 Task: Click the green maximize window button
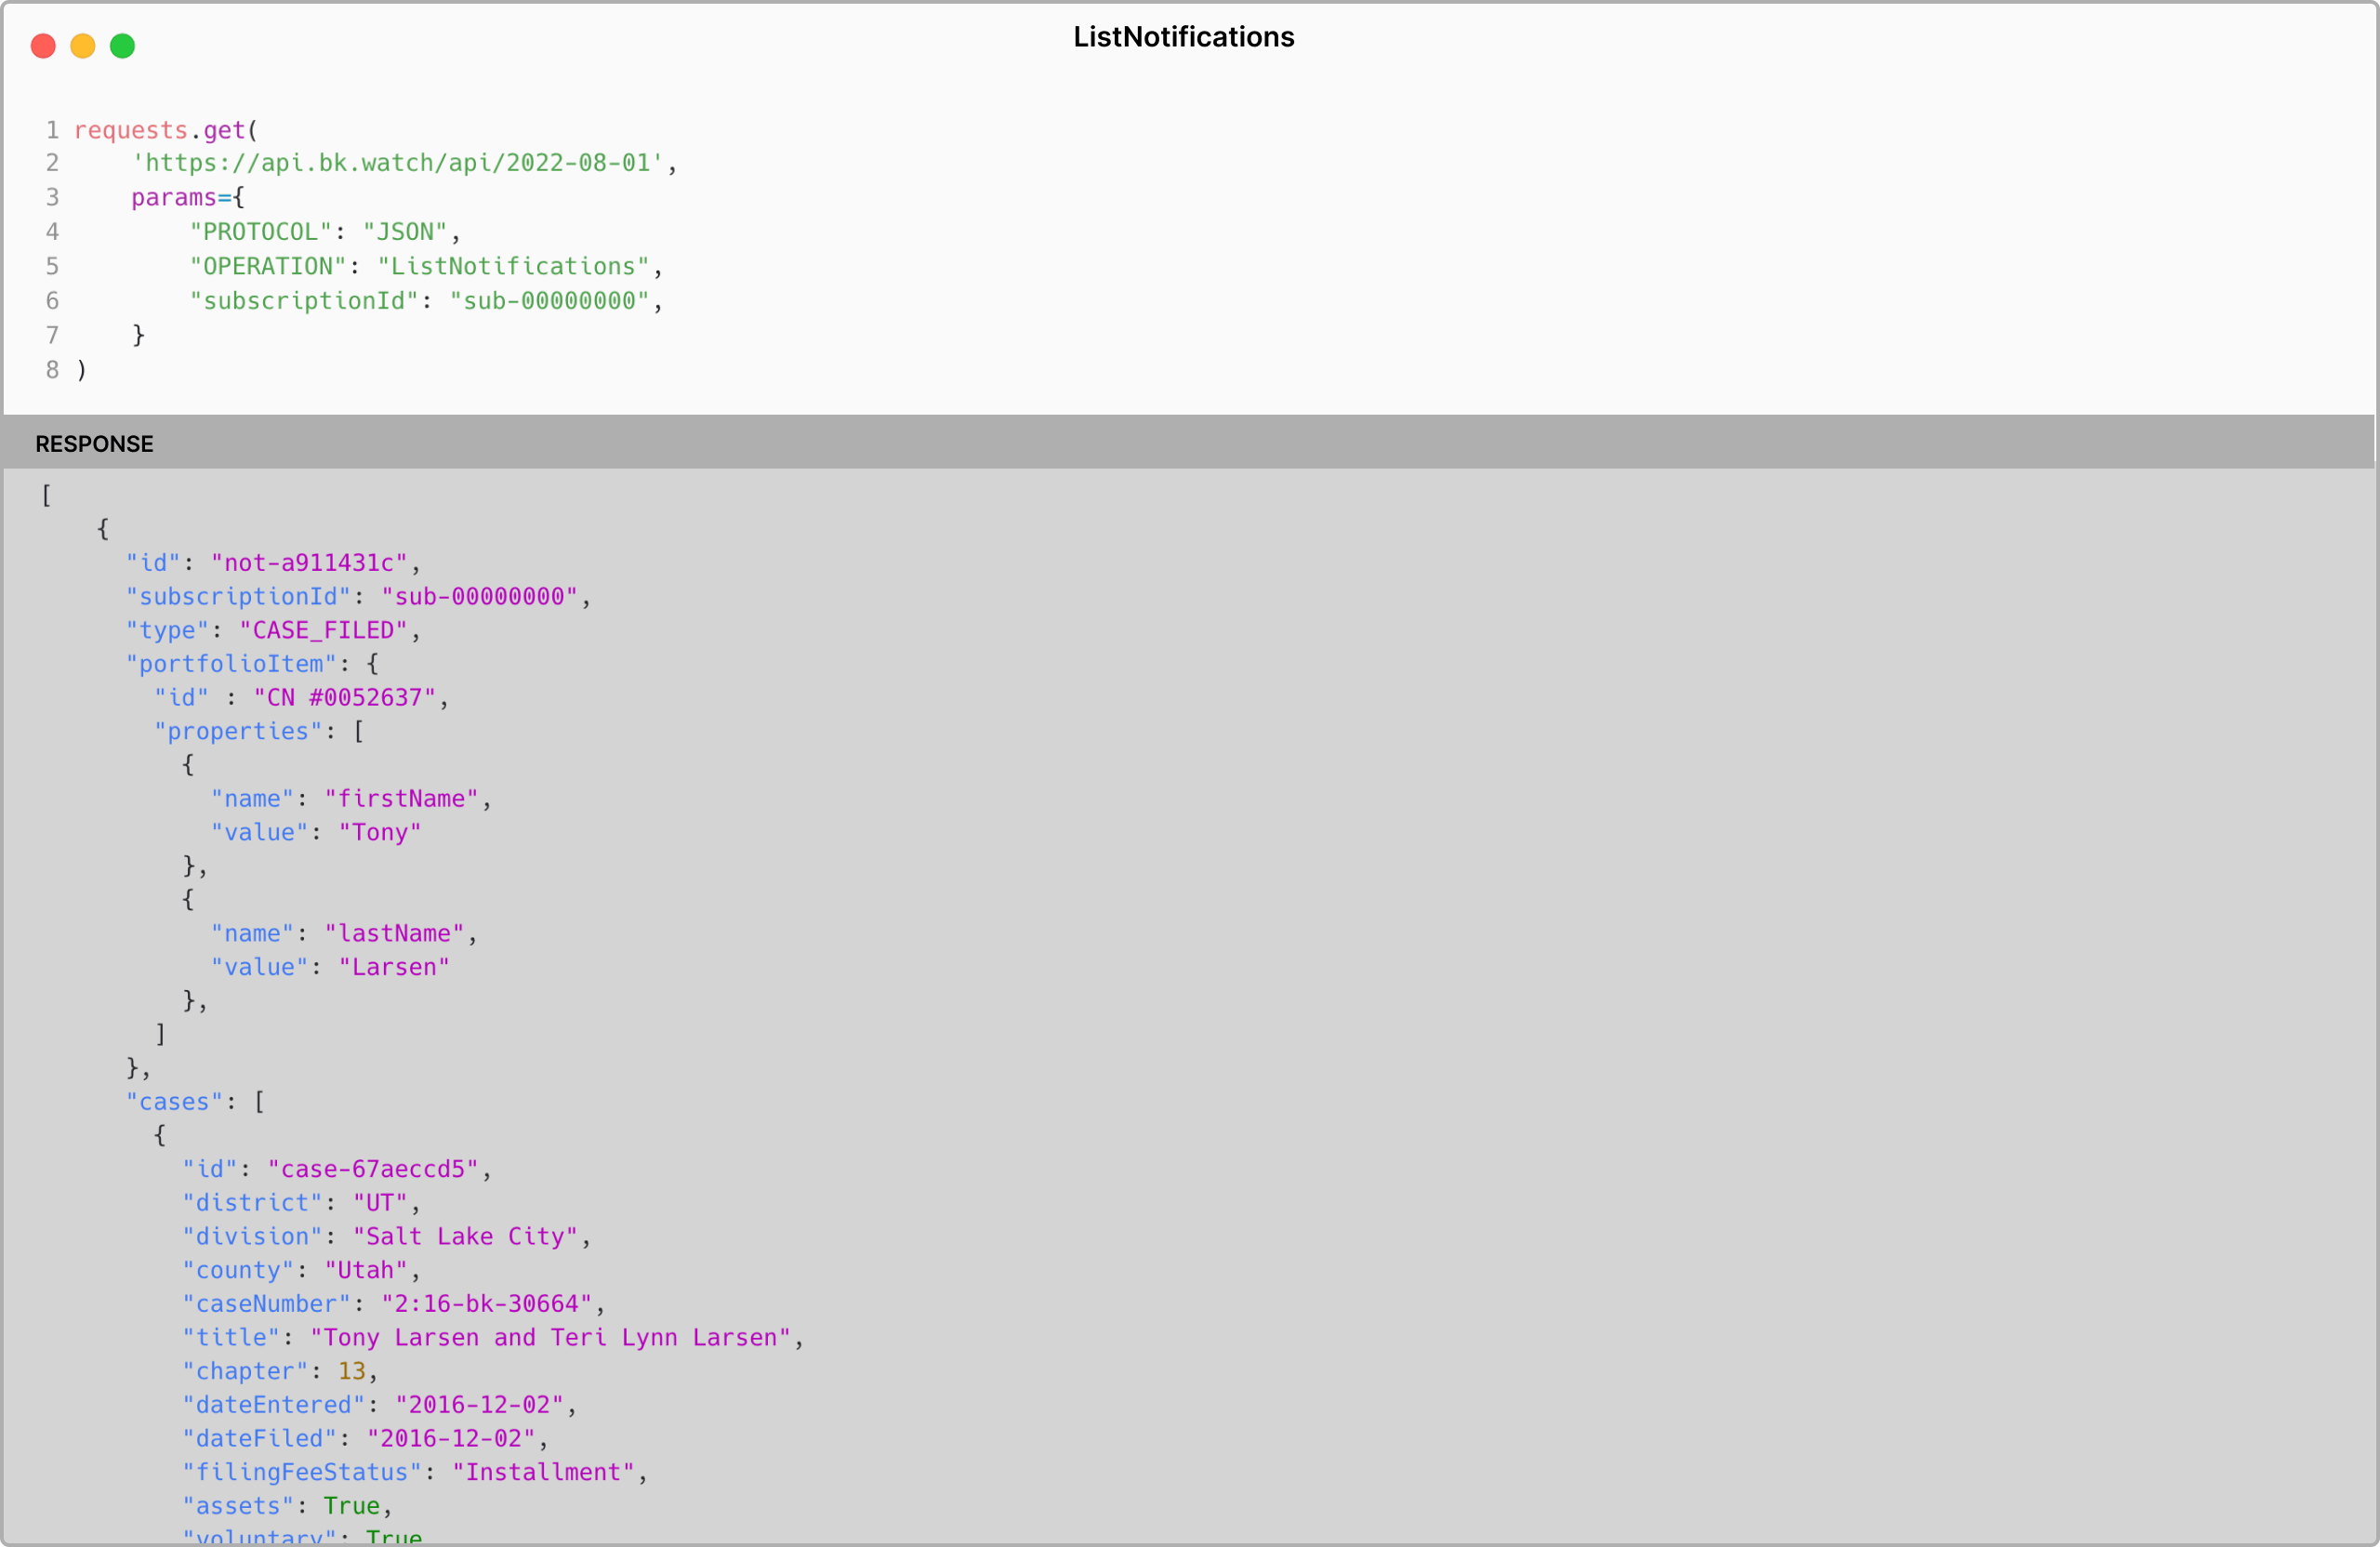pos(122,46)
